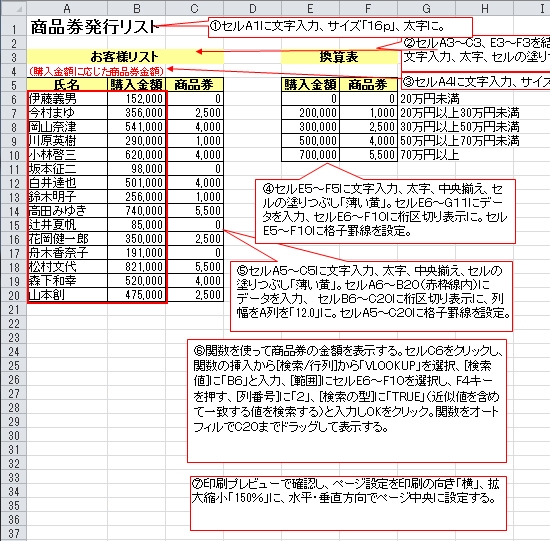Click name cell 山本創
The width and height of the screenshot is (550, 541).
67,295
